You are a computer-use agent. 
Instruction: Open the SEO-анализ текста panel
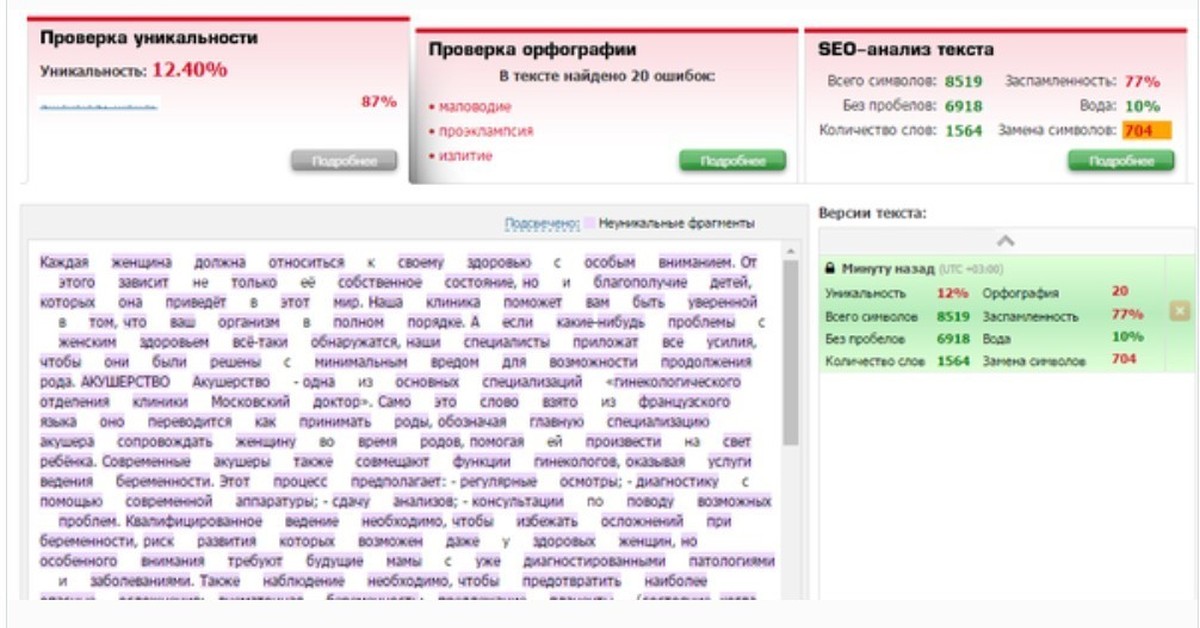[905, 49]
